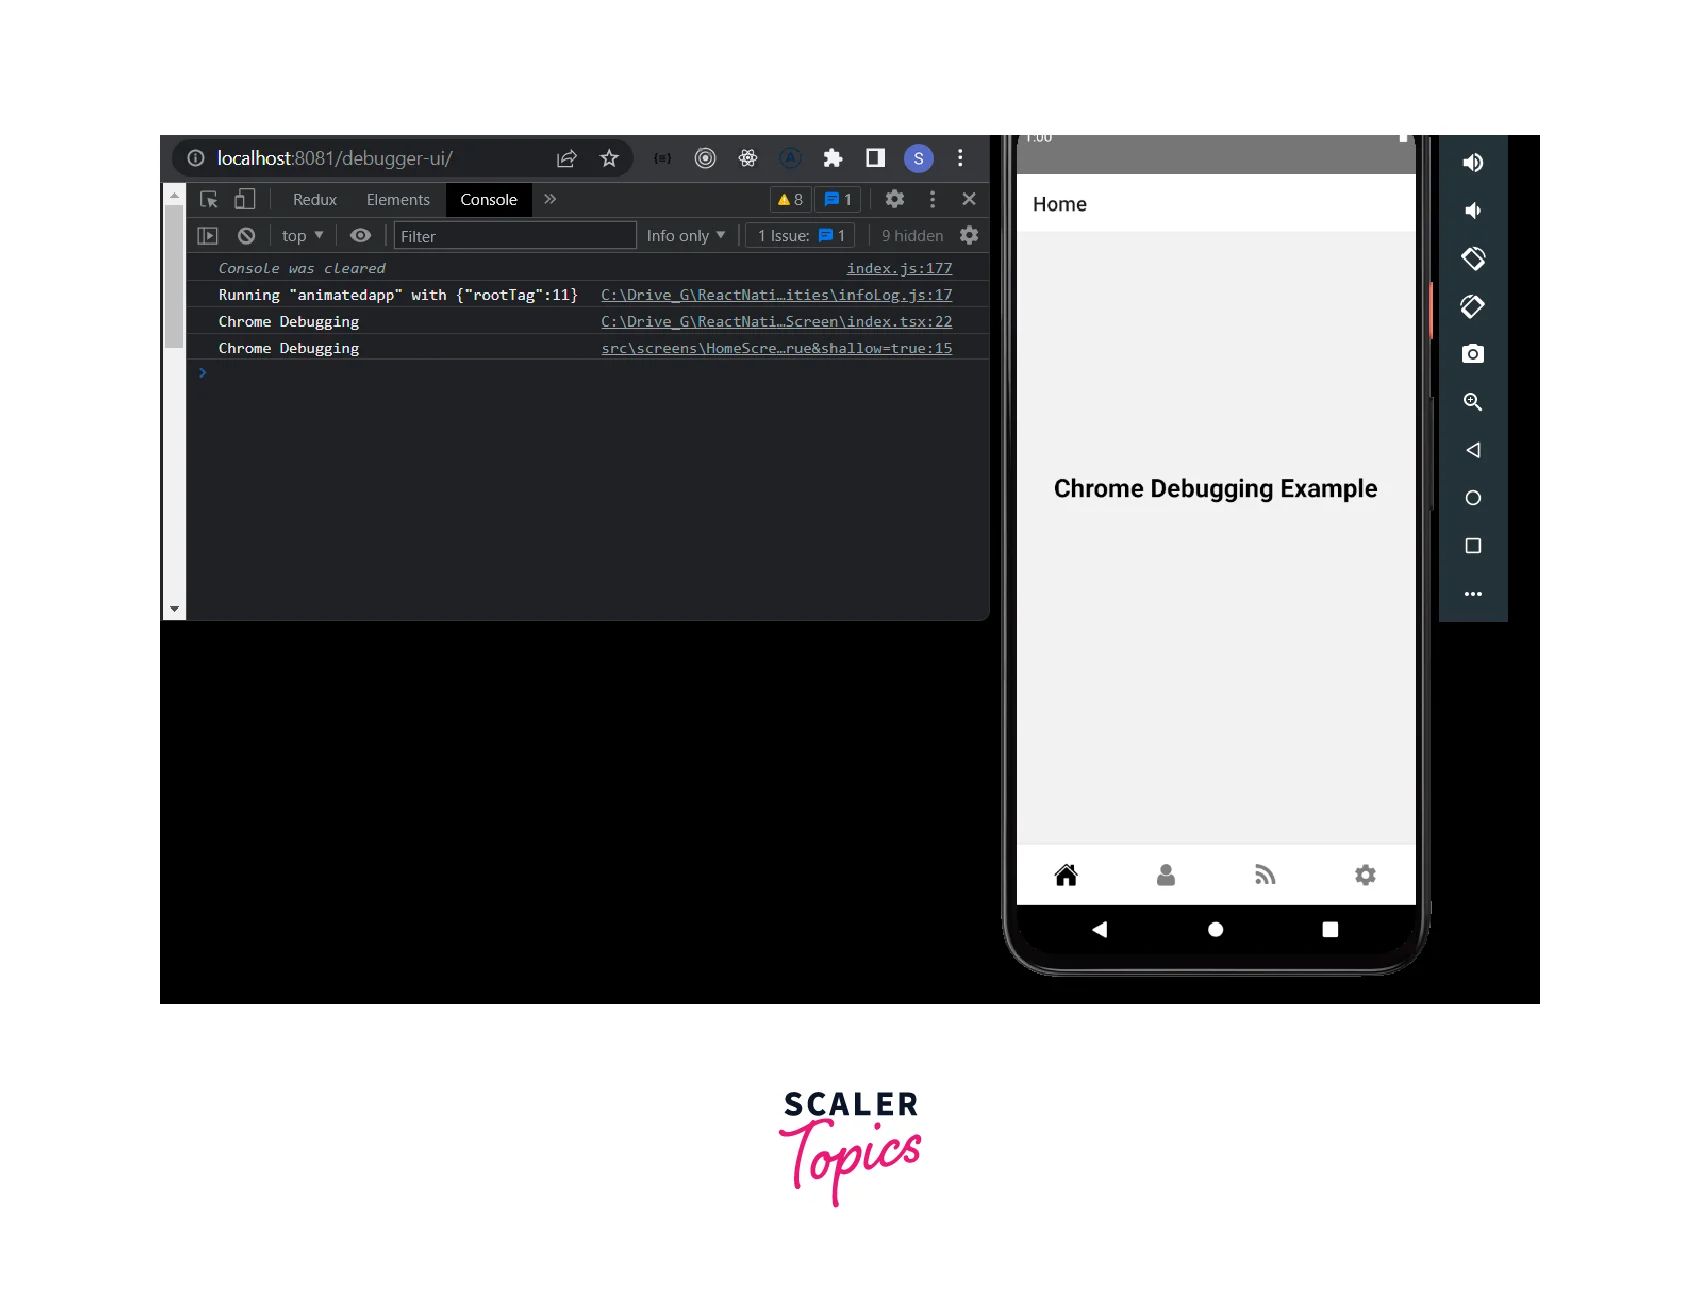
Task: Toggle the device toolbar icon
Action: coord(245,199)
